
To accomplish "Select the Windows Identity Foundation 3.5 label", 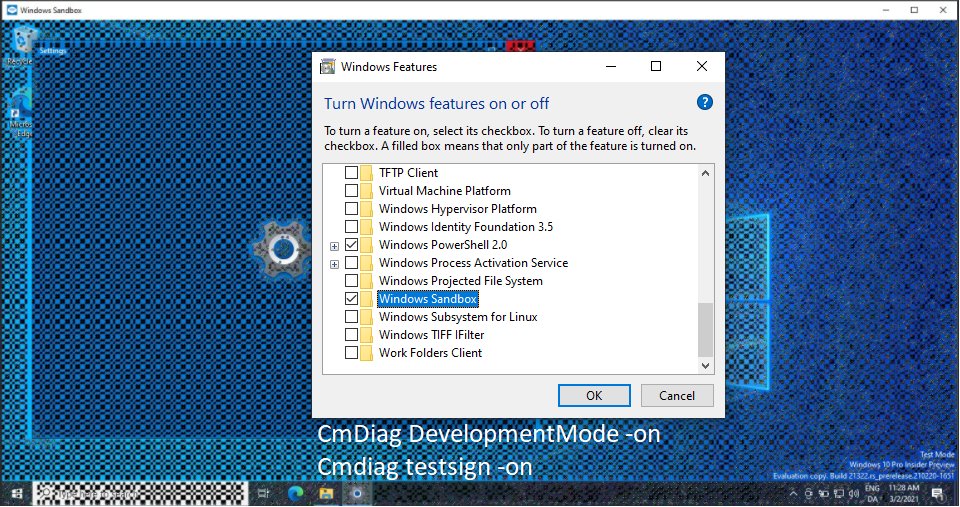I will pyautogui.click(x=466, y=227).
